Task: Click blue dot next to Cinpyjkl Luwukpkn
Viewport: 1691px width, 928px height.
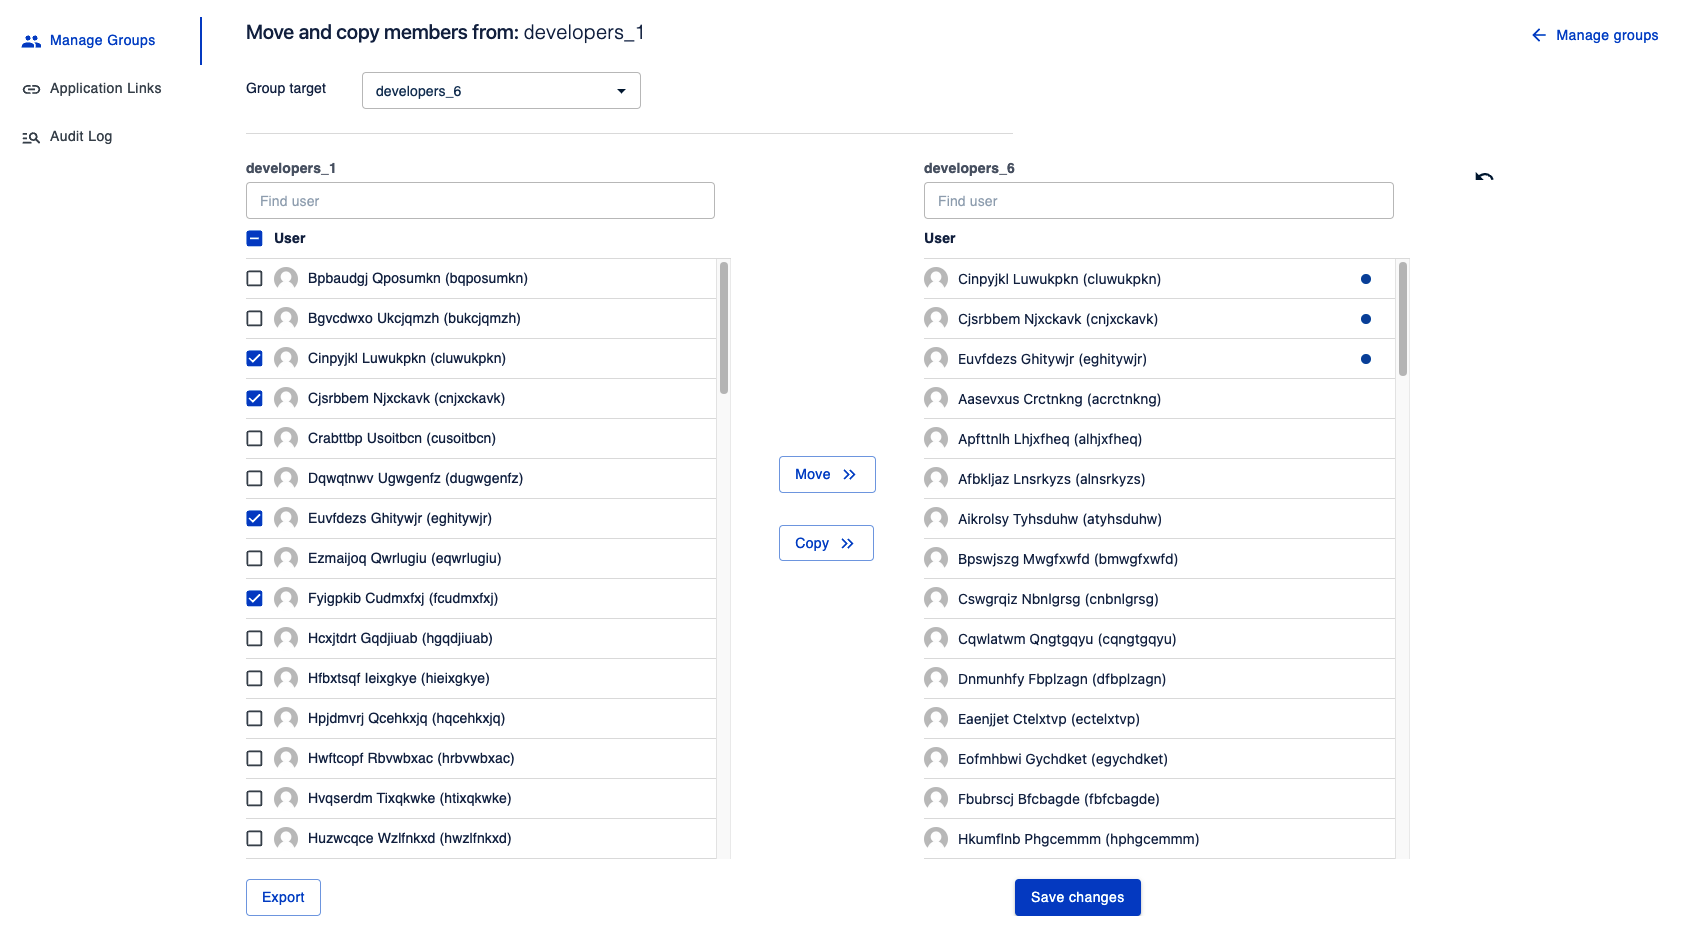Action: point(1365,279)
